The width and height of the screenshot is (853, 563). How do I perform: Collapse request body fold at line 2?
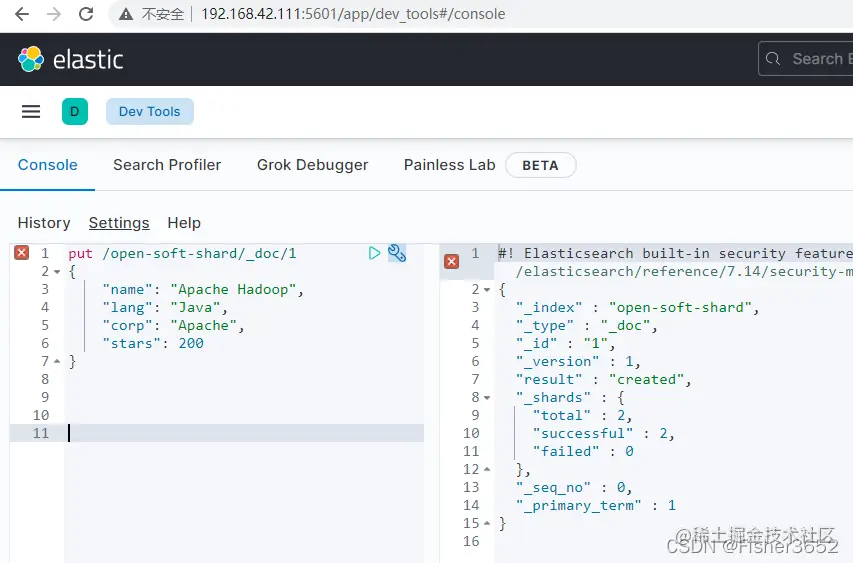pyautogui.click(x=57, y=271)
